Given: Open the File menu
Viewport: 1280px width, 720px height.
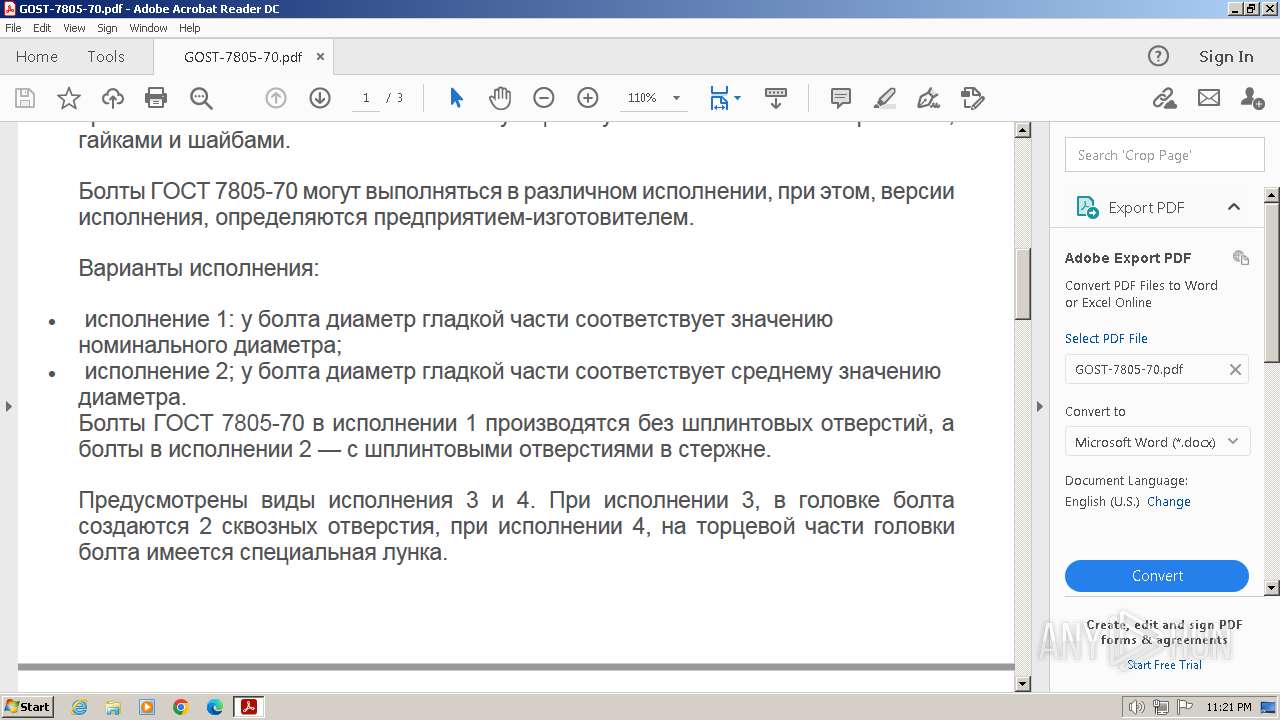Looking at the screenshot, I should [13, 28].
